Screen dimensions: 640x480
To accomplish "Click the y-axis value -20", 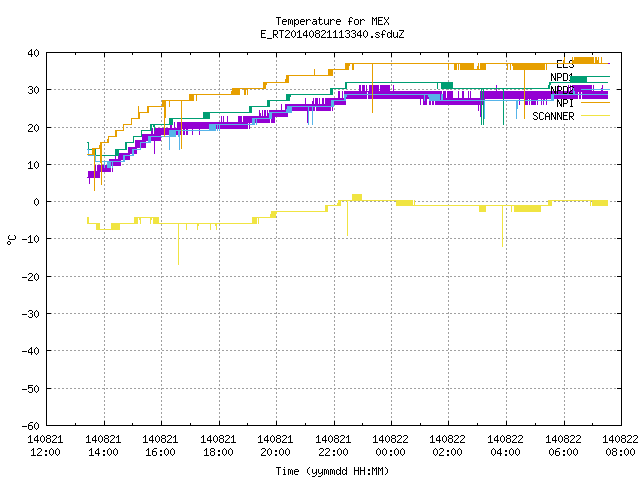I will tap(31, 277).
